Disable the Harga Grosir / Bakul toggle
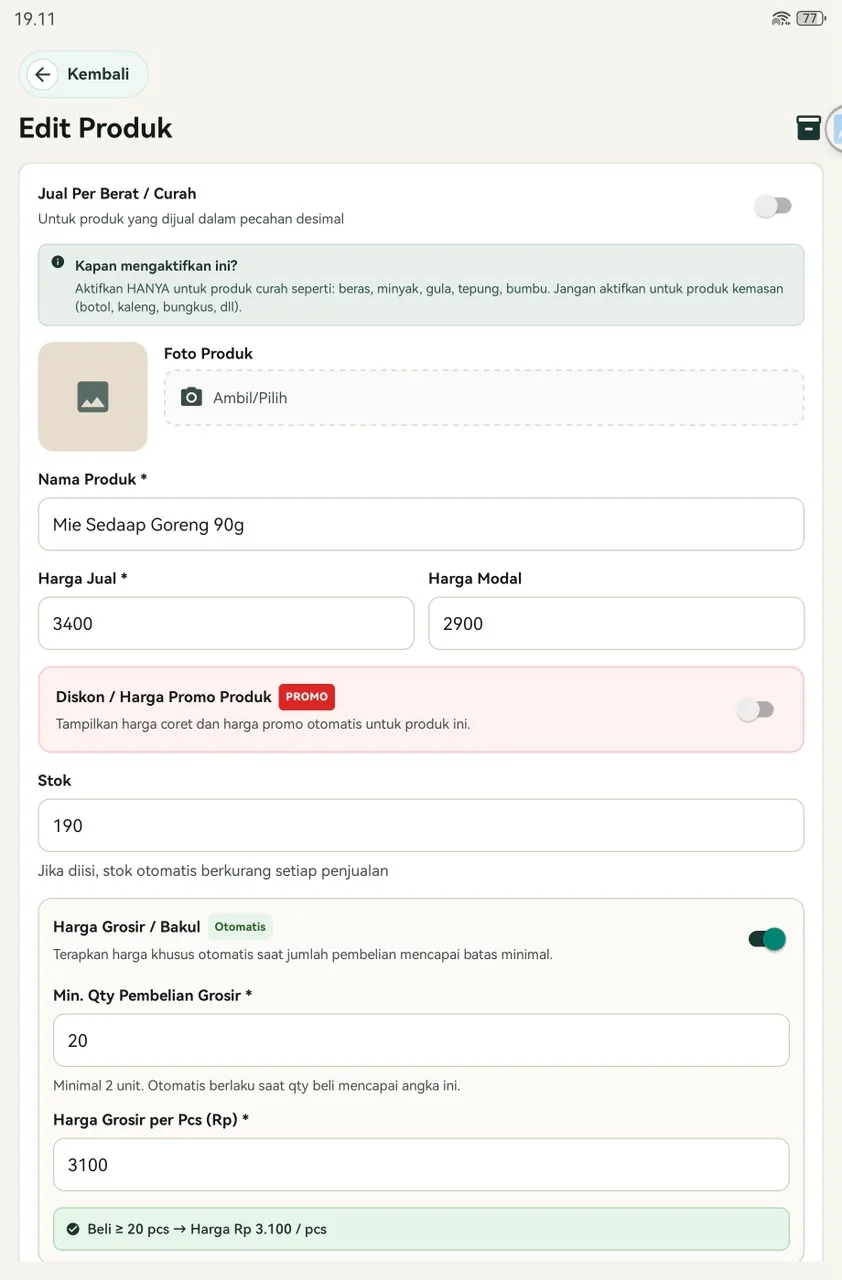This screenshot has width=842, height=1280. pos(767,939)
